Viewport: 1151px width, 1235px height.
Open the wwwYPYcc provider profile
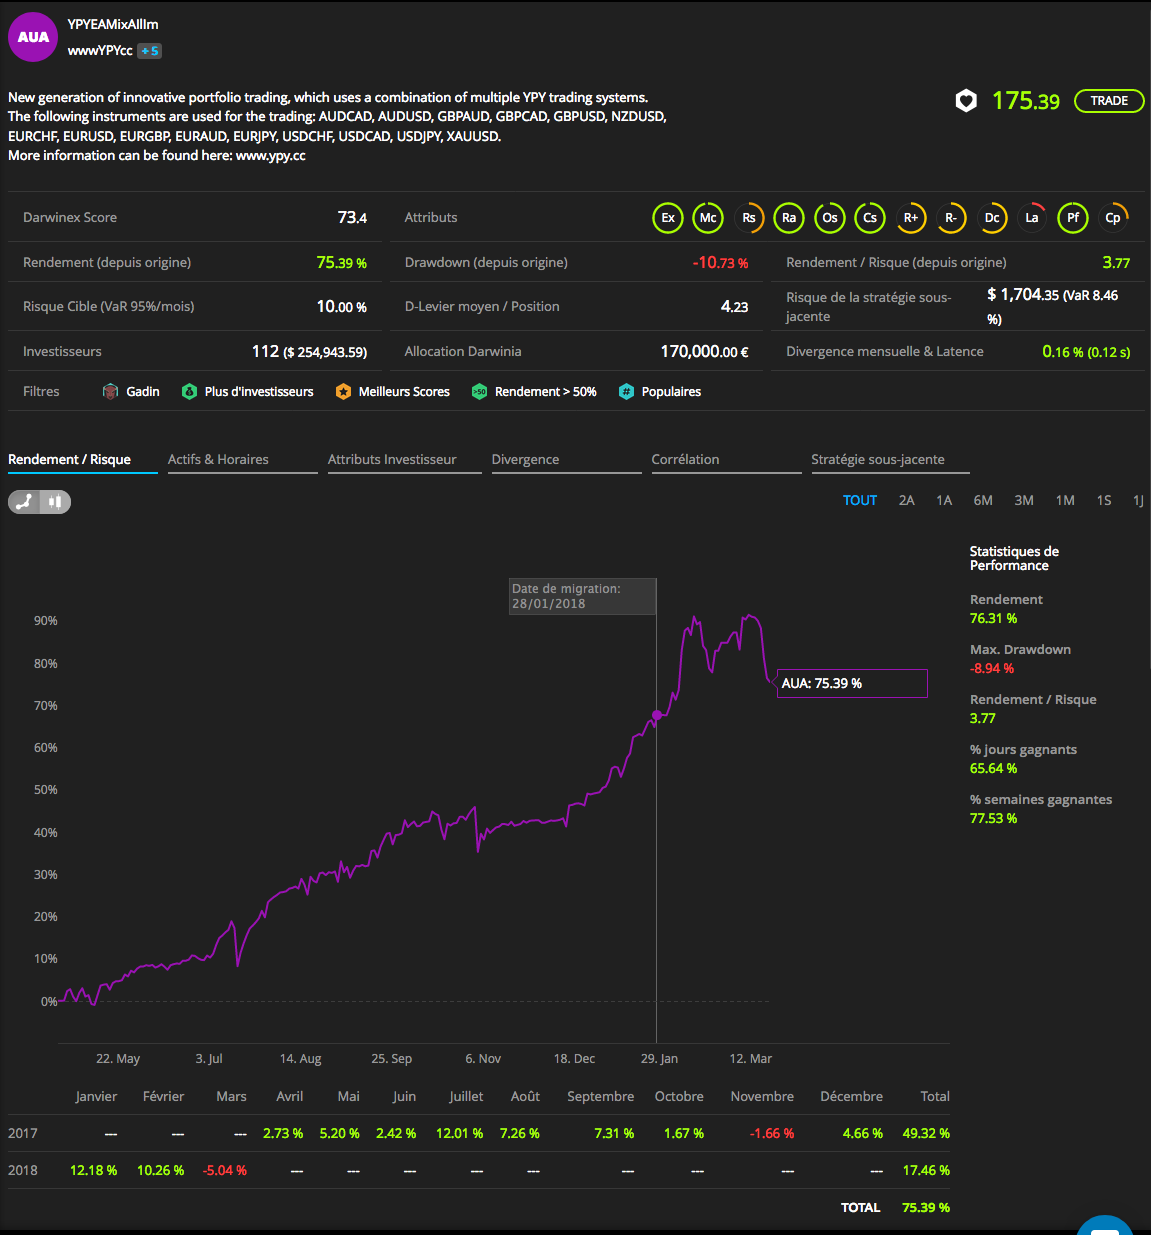100,50
